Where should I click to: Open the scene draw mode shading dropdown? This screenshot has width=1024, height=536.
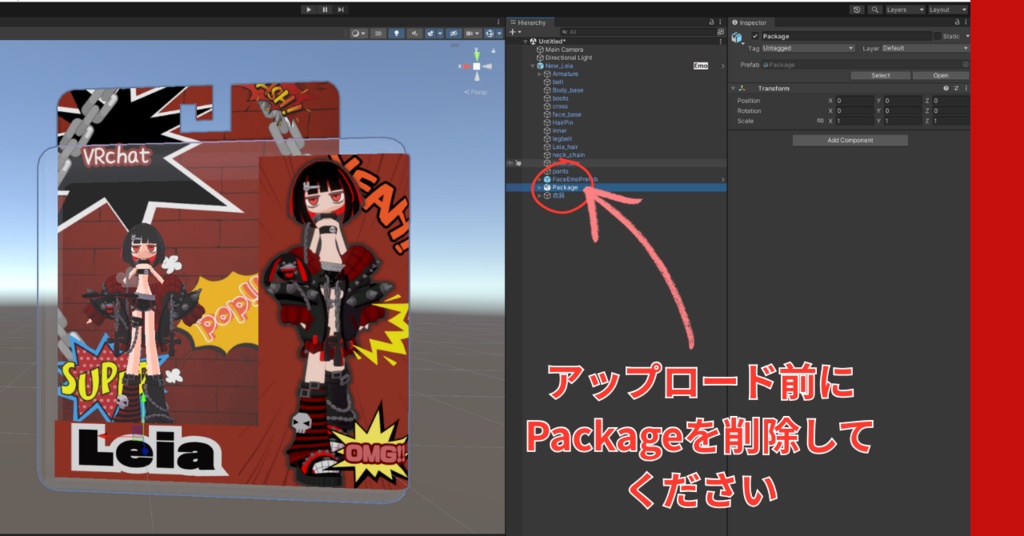(x=358, y=33)
